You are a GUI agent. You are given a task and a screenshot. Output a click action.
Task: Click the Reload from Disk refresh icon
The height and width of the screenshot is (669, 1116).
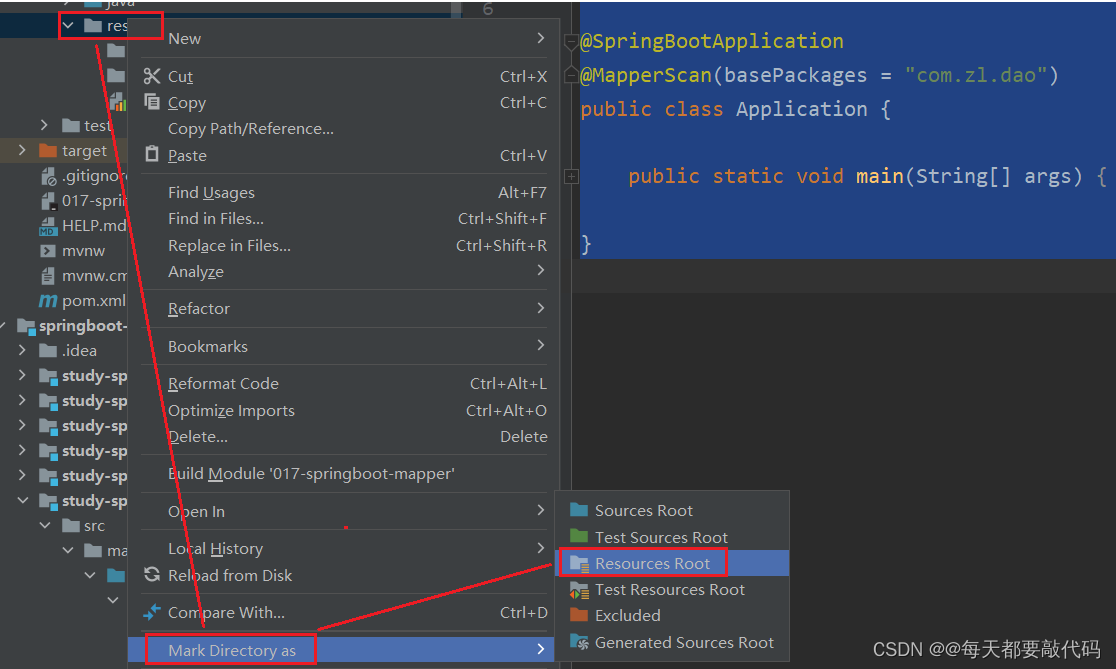point(150,575)
